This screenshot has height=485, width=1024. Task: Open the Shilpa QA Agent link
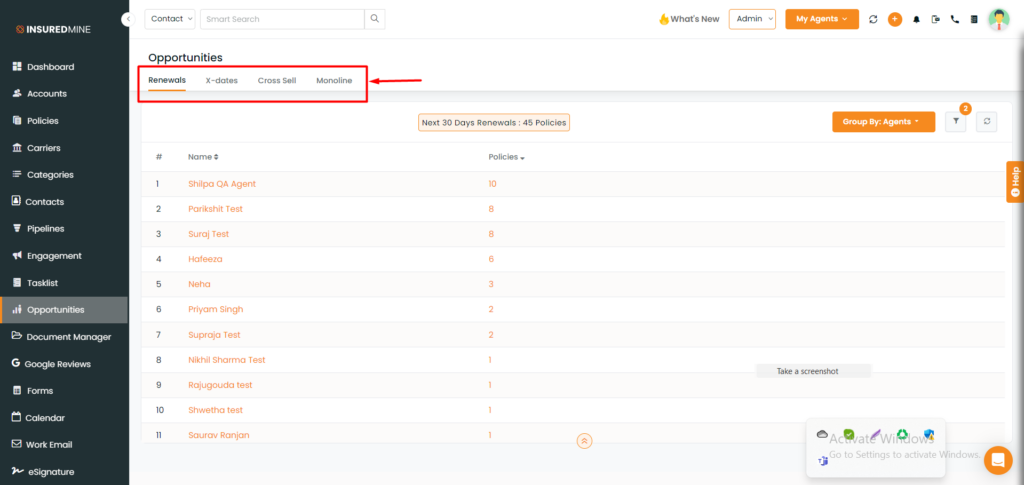(x=222, y=184)
